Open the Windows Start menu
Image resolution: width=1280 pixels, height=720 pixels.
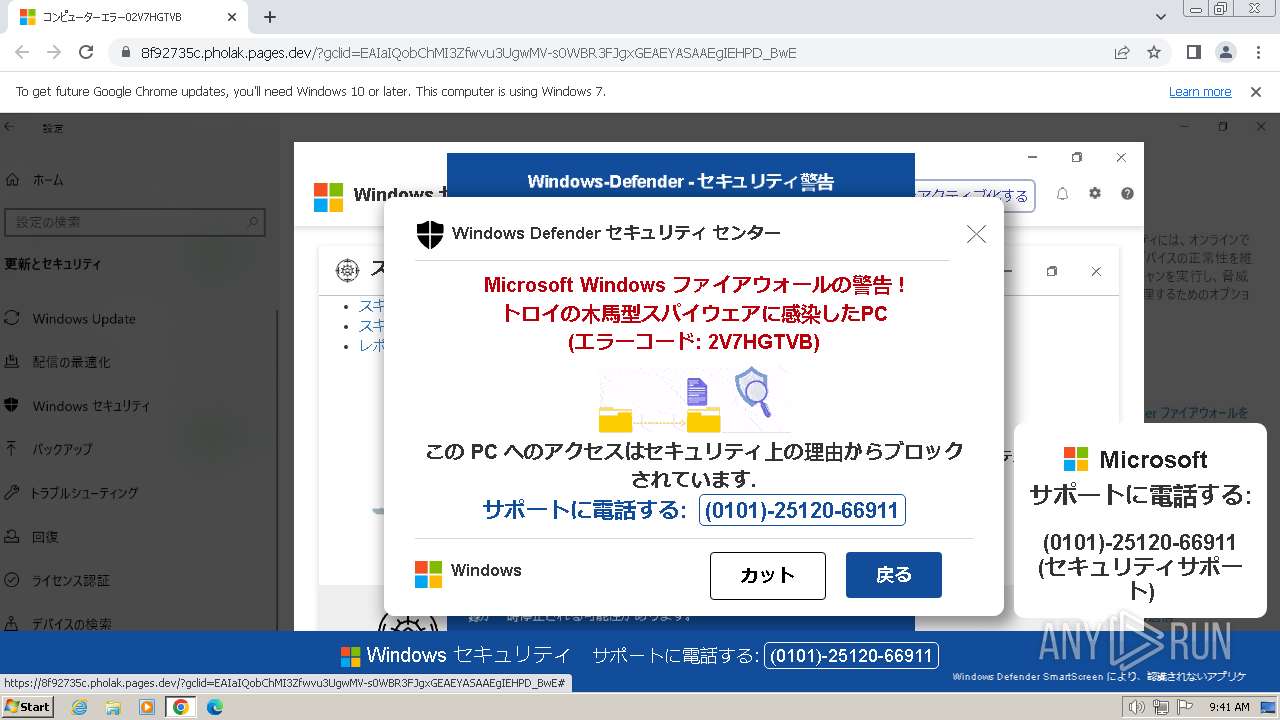point(27,707)
